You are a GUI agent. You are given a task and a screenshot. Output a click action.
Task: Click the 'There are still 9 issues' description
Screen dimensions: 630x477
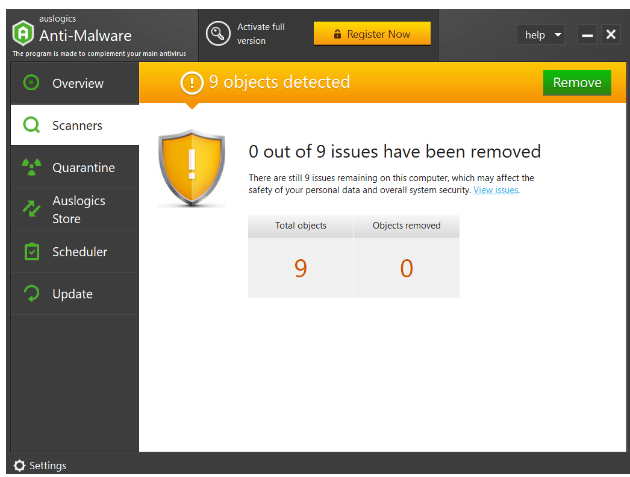391,184
